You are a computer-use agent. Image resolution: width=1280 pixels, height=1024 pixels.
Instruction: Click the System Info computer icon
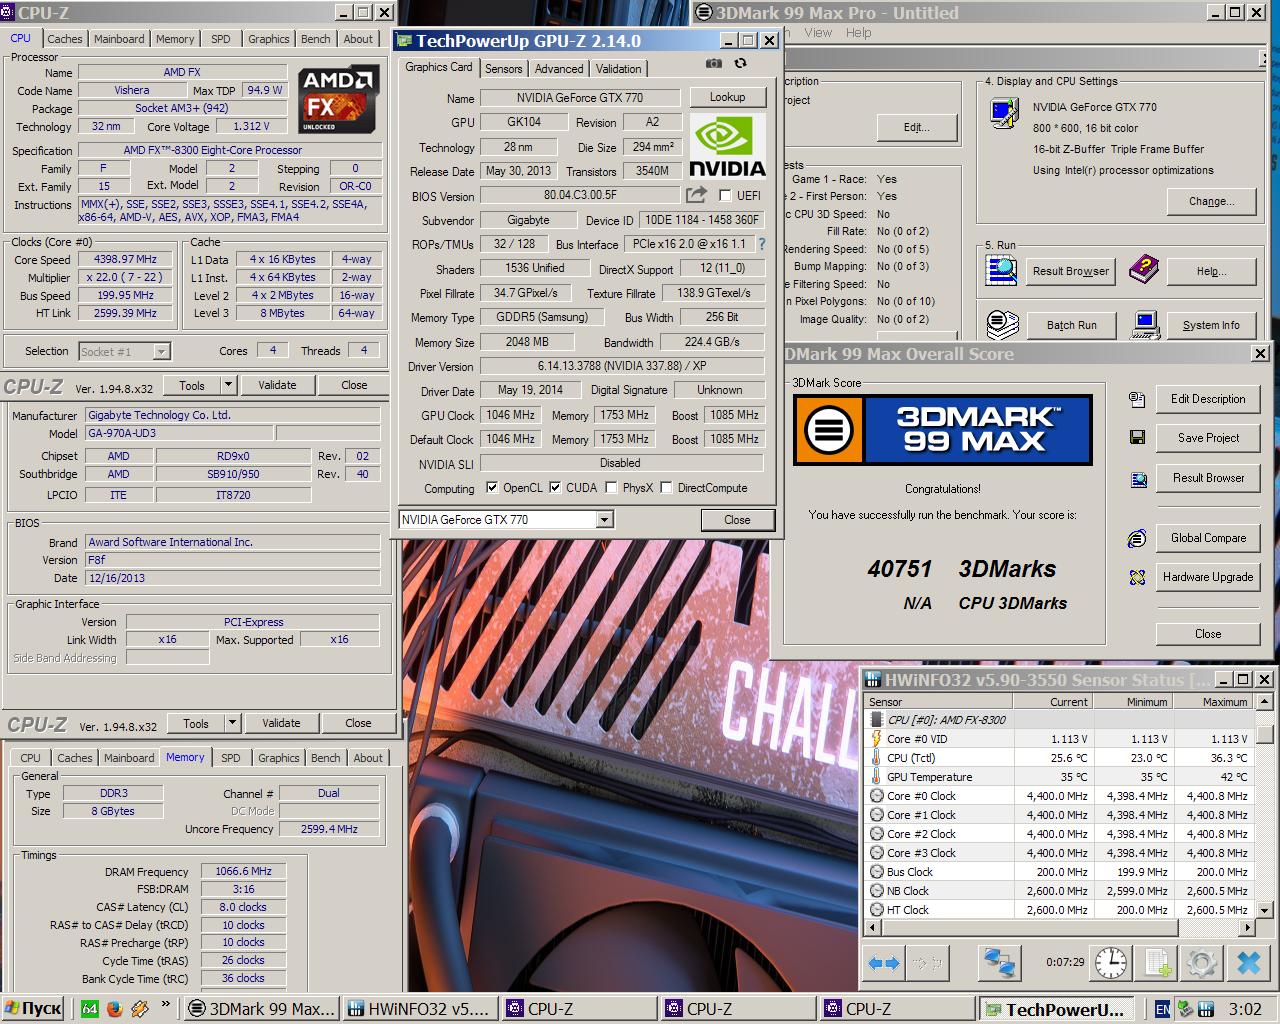(x=1147, y=324)
